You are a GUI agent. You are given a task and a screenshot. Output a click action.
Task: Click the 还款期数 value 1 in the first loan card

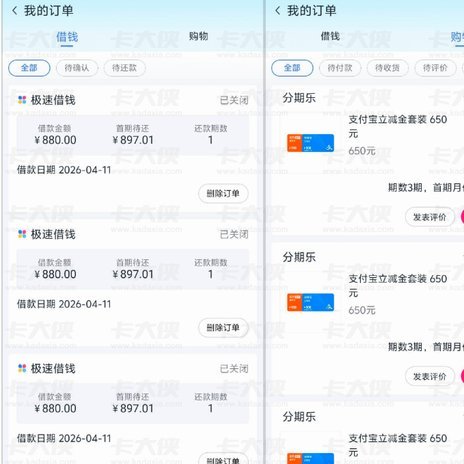(210, 140)
